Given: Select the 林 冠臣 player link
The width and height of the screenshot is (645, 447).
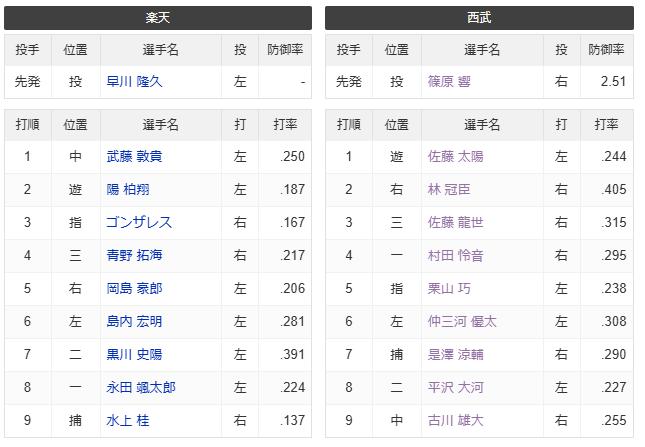Looking at the screenshot, I should [449, 190].
